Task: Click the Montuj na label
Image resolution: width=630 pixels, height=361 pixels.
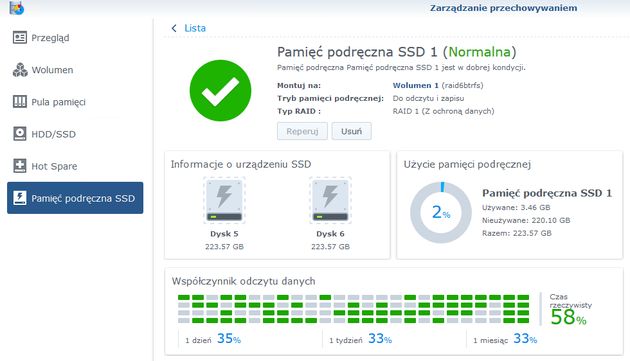Action: pyautogui.click(x=299, y=85)
